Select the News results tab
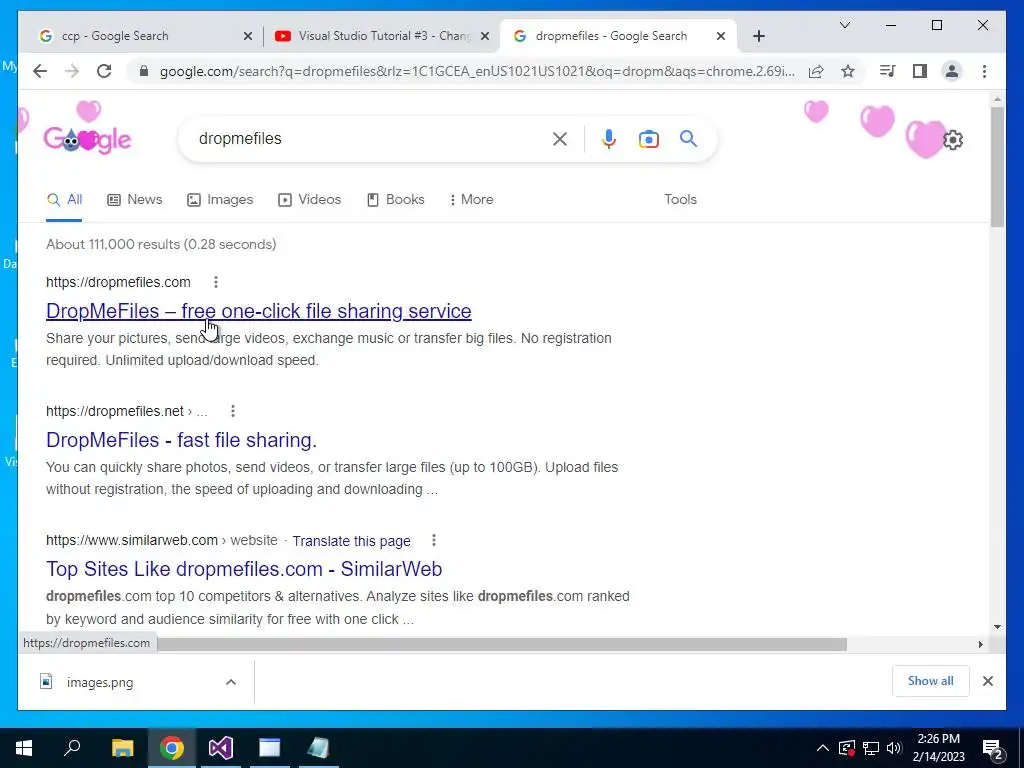This screenshot has width=1024, height=768. (x=135, y=199)
